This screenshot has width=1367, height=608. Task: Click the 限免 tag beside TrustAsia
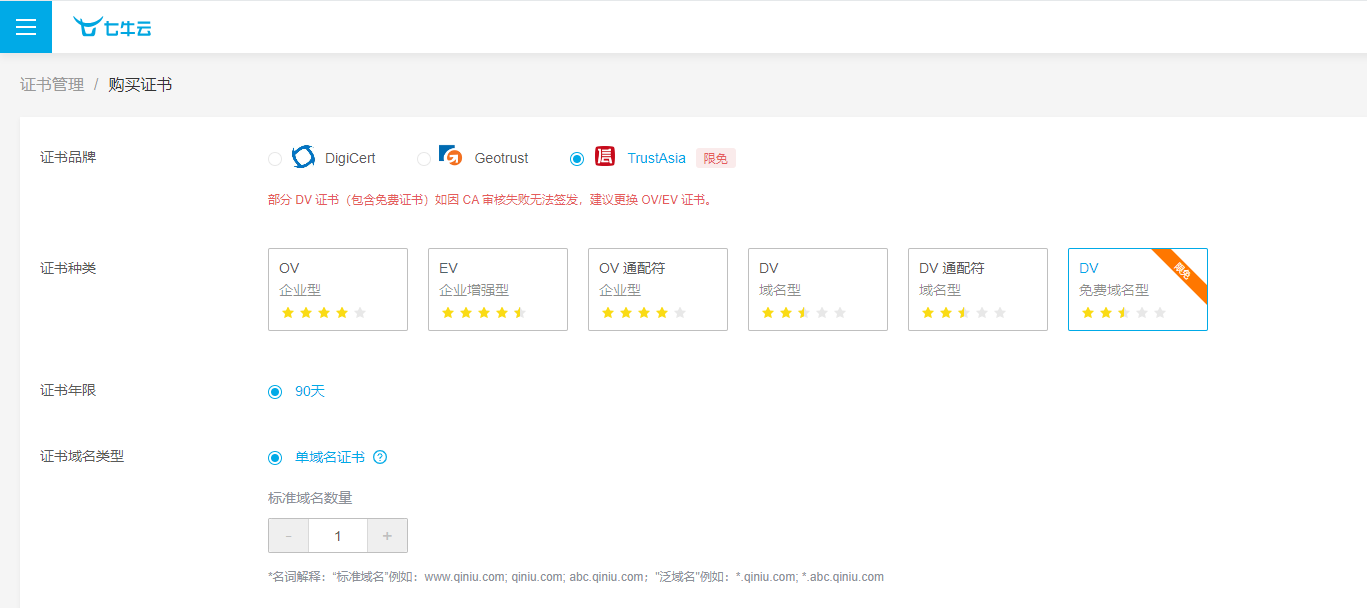(715, 158)
